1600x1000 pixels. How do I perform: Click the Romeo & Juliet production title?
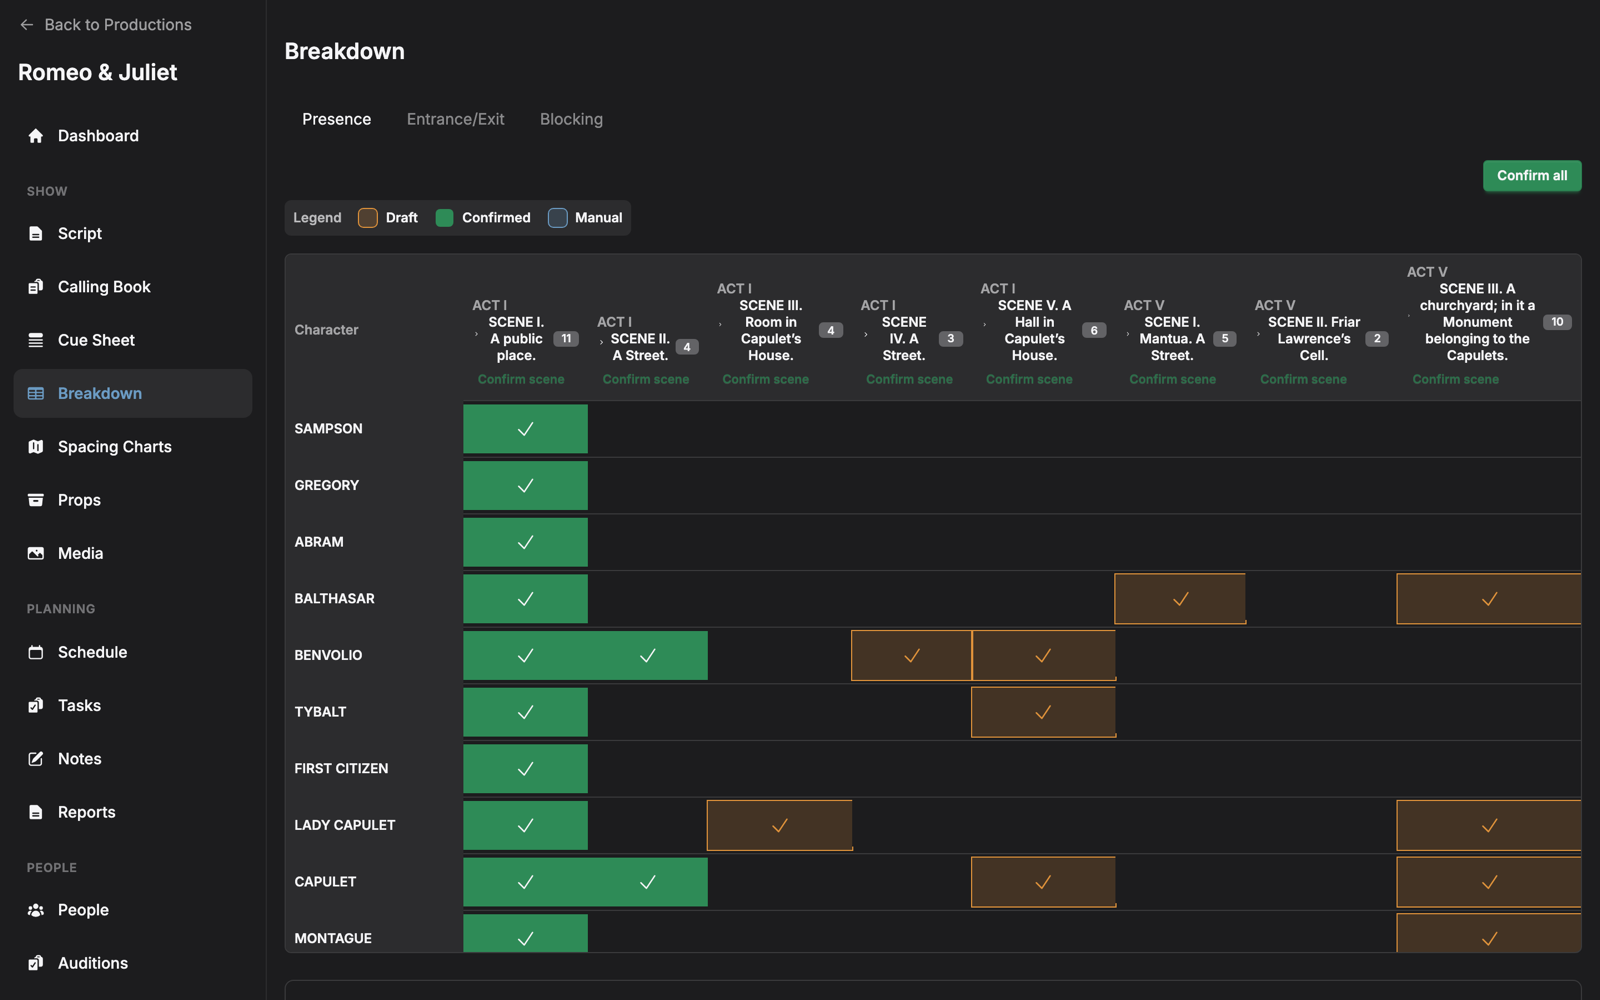(98, 73)
